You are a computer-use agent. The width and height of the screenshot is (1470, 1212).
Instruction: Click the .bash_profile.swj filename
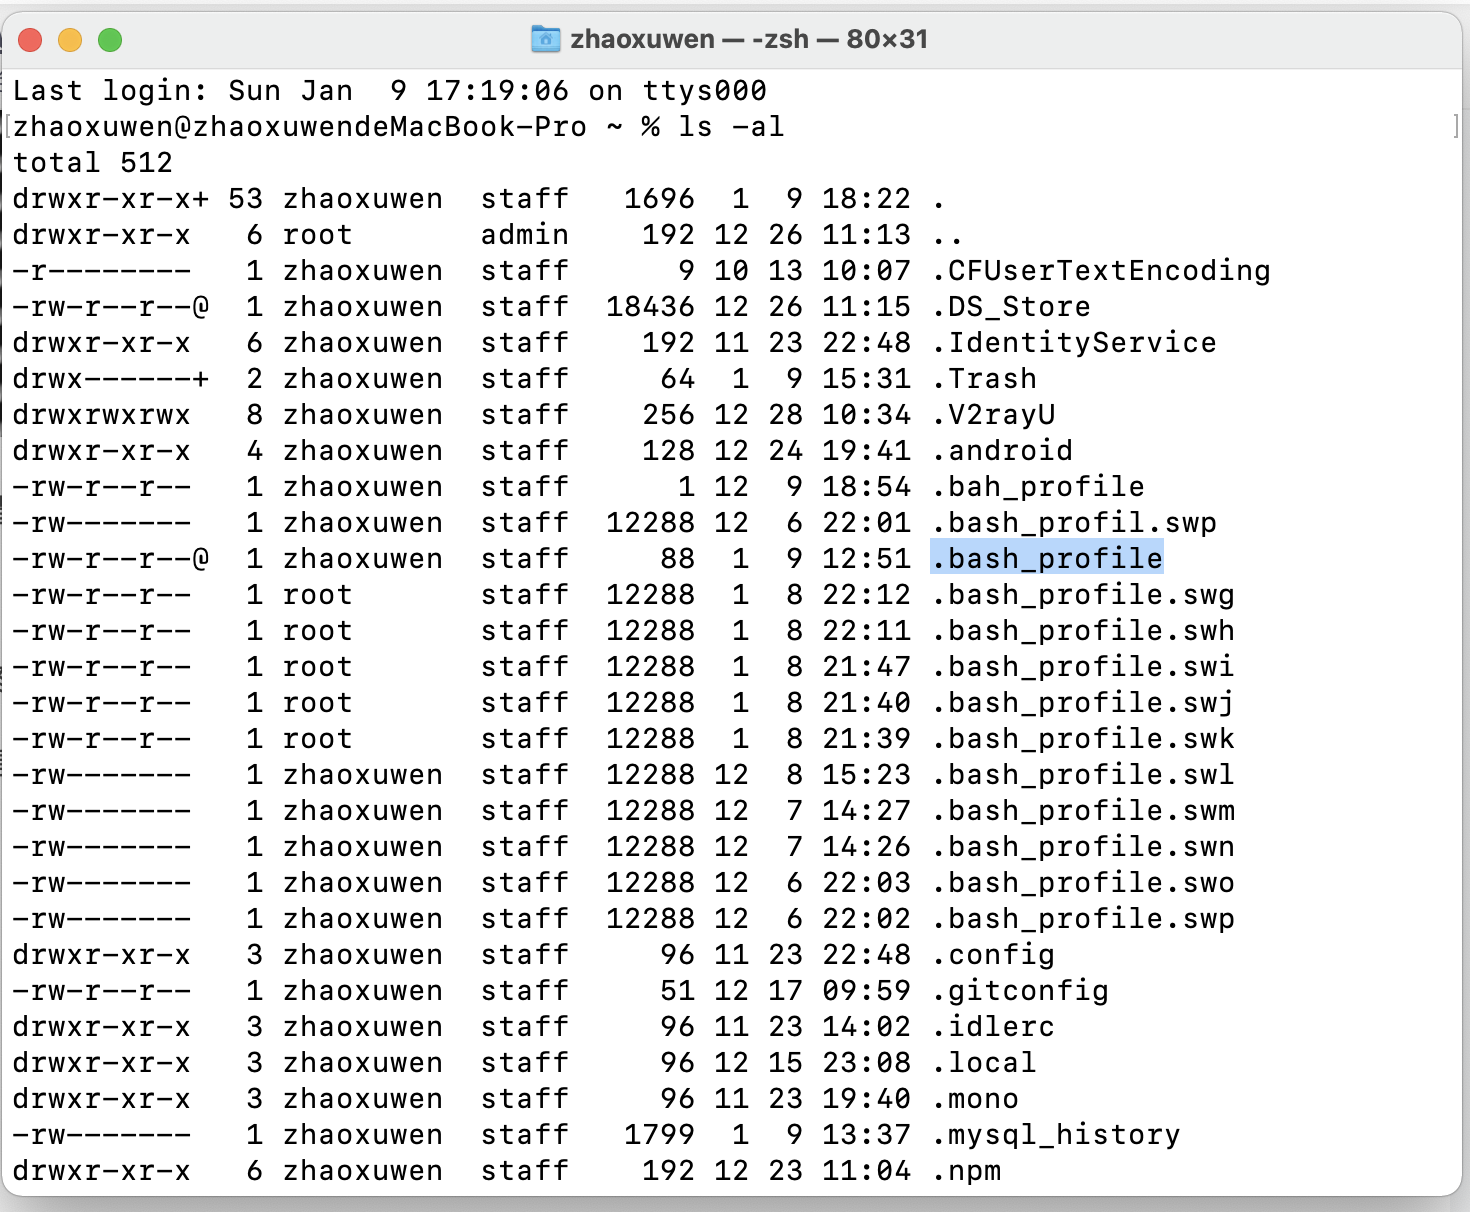1083,702
